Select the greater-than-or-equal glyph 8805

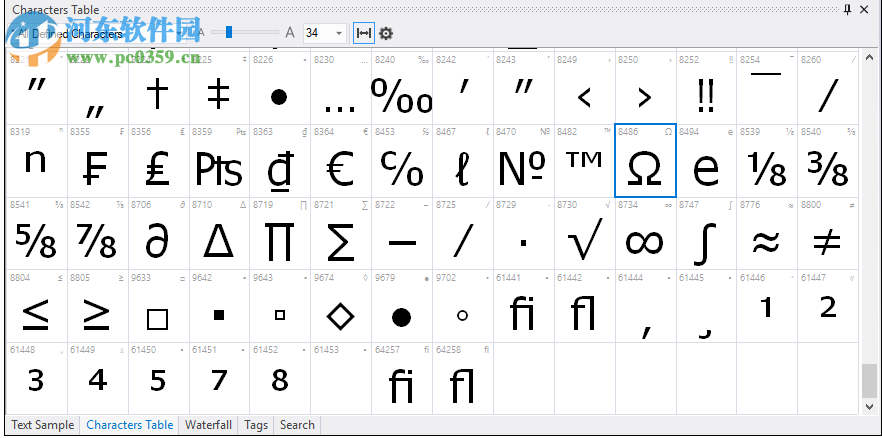[x=98, y=306]
